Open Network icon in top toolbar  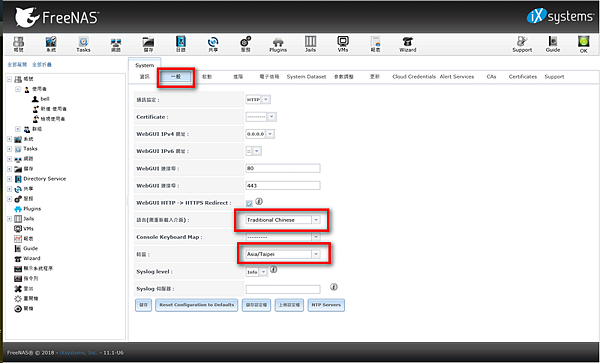tap(116, 44)
